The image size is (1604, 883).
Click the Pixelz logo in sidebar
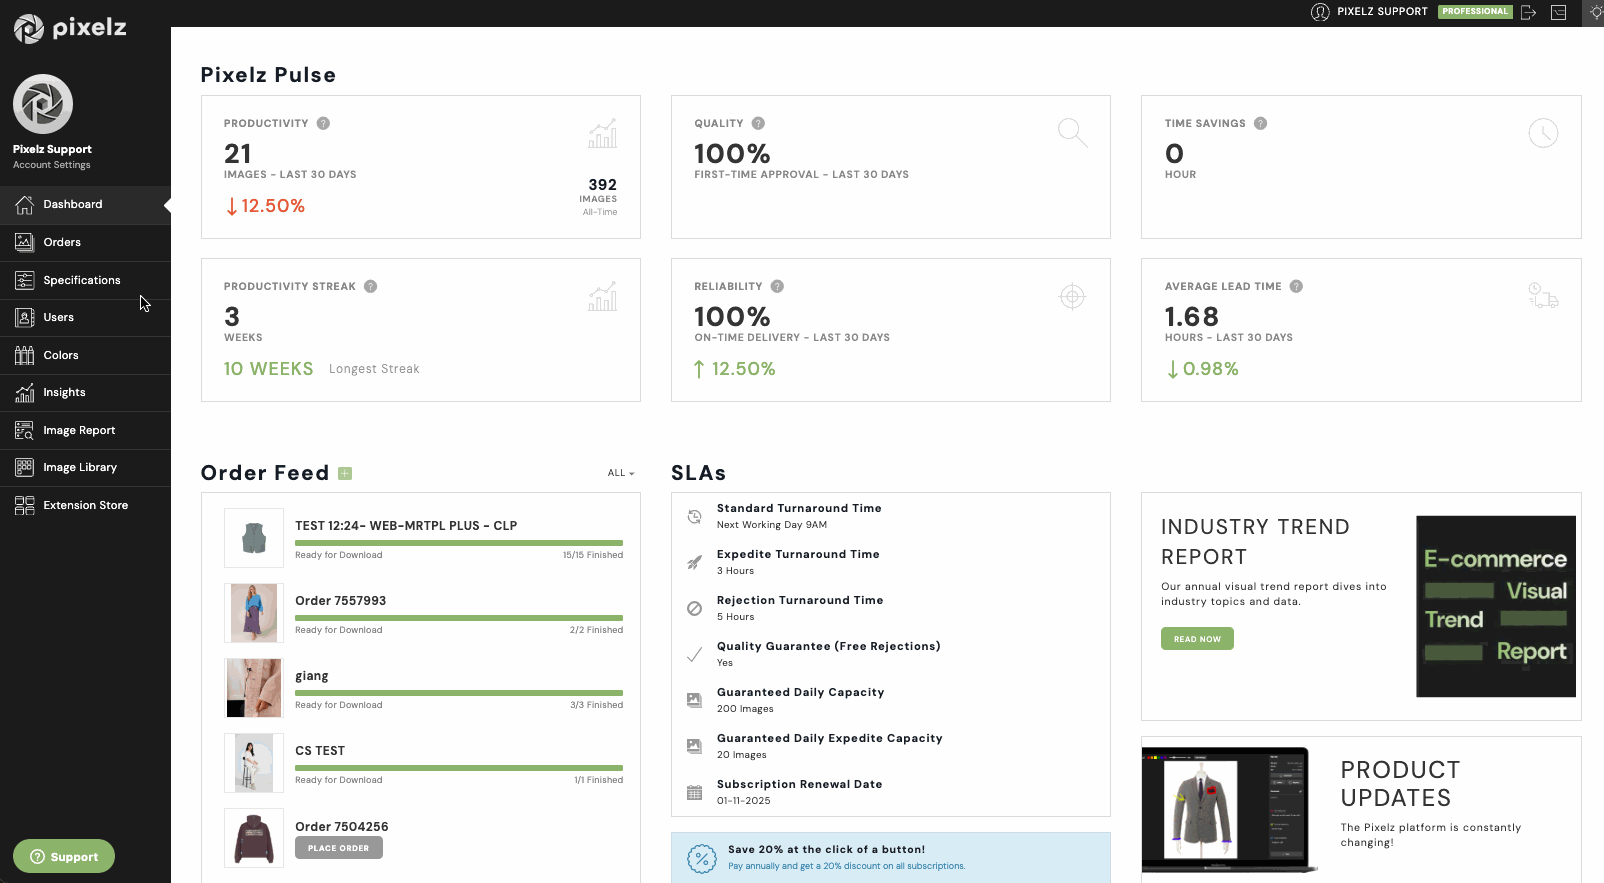70,28
